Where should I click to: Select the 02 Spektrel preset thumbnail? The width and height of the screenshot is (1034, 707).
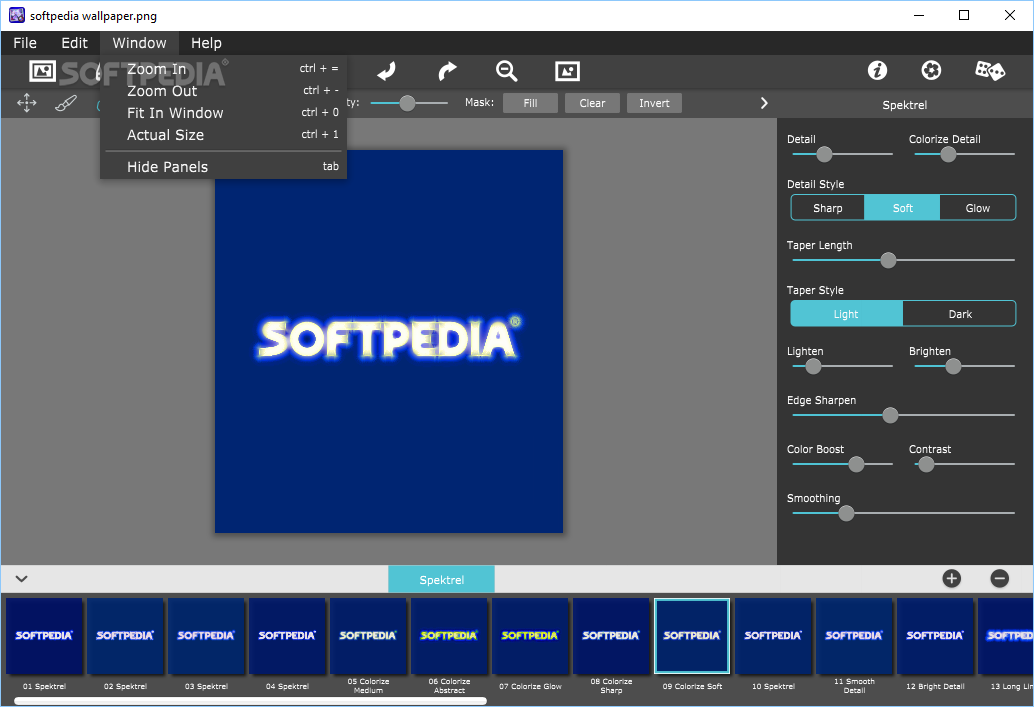pos(125,636)
